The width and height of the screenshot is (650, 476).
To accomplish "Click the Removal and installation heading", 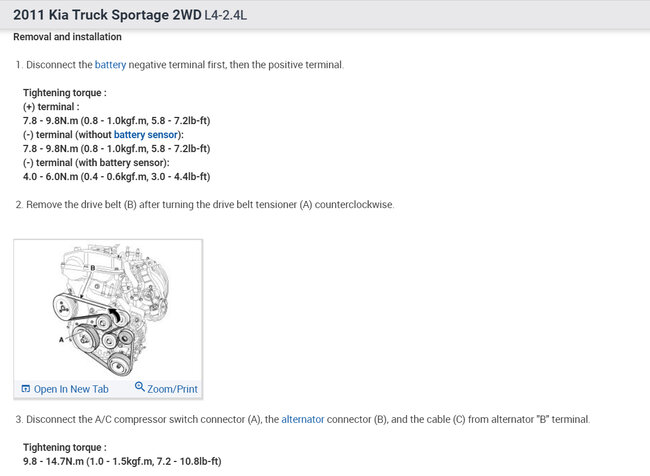I will click(68, 37).
